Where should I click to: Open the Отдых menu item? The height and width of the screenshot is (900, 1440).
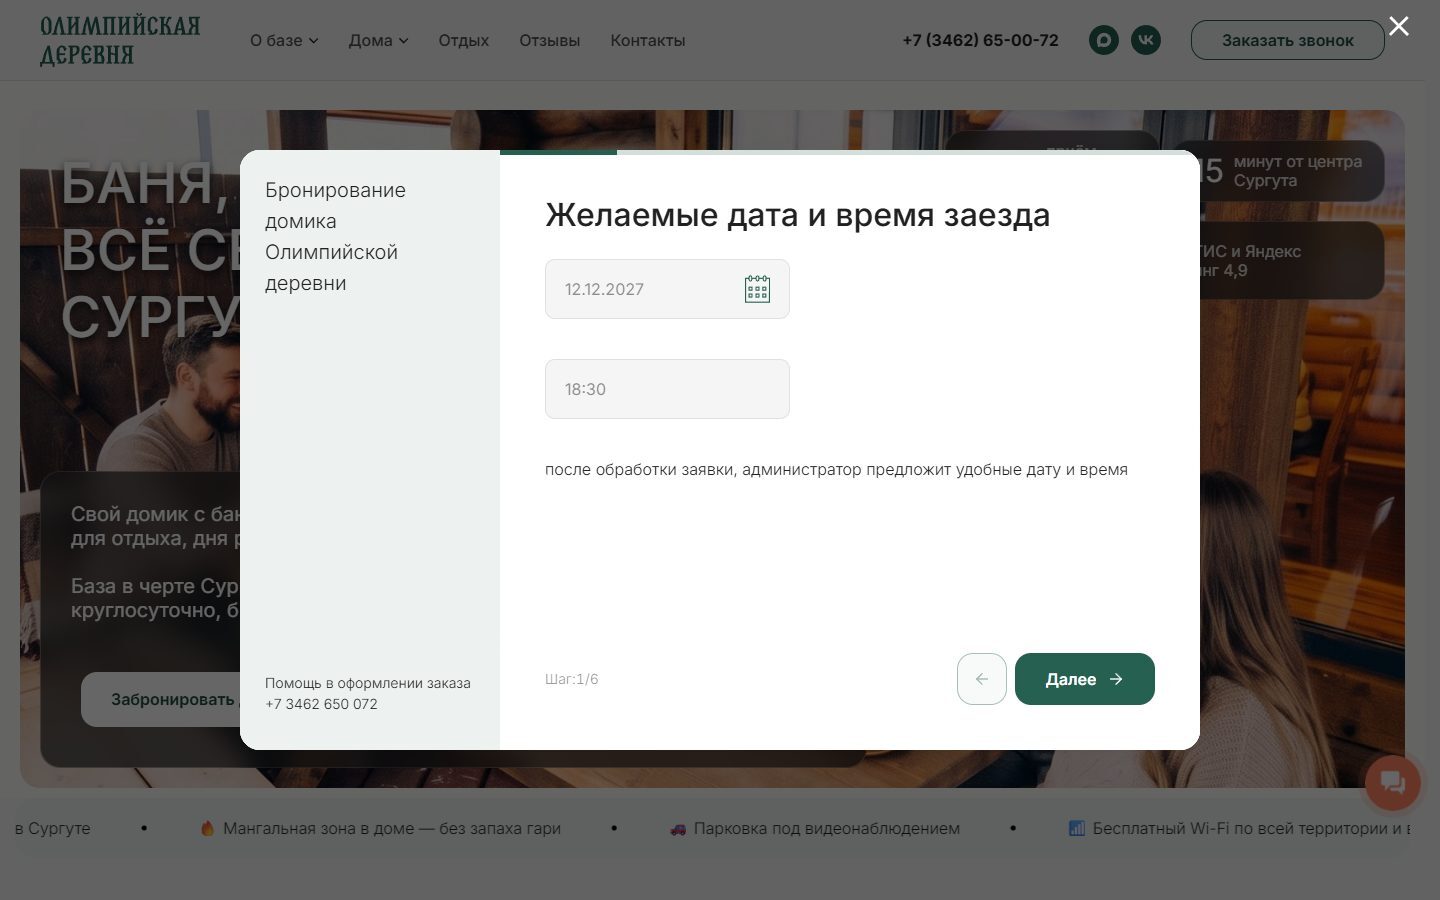coord(464,40)
